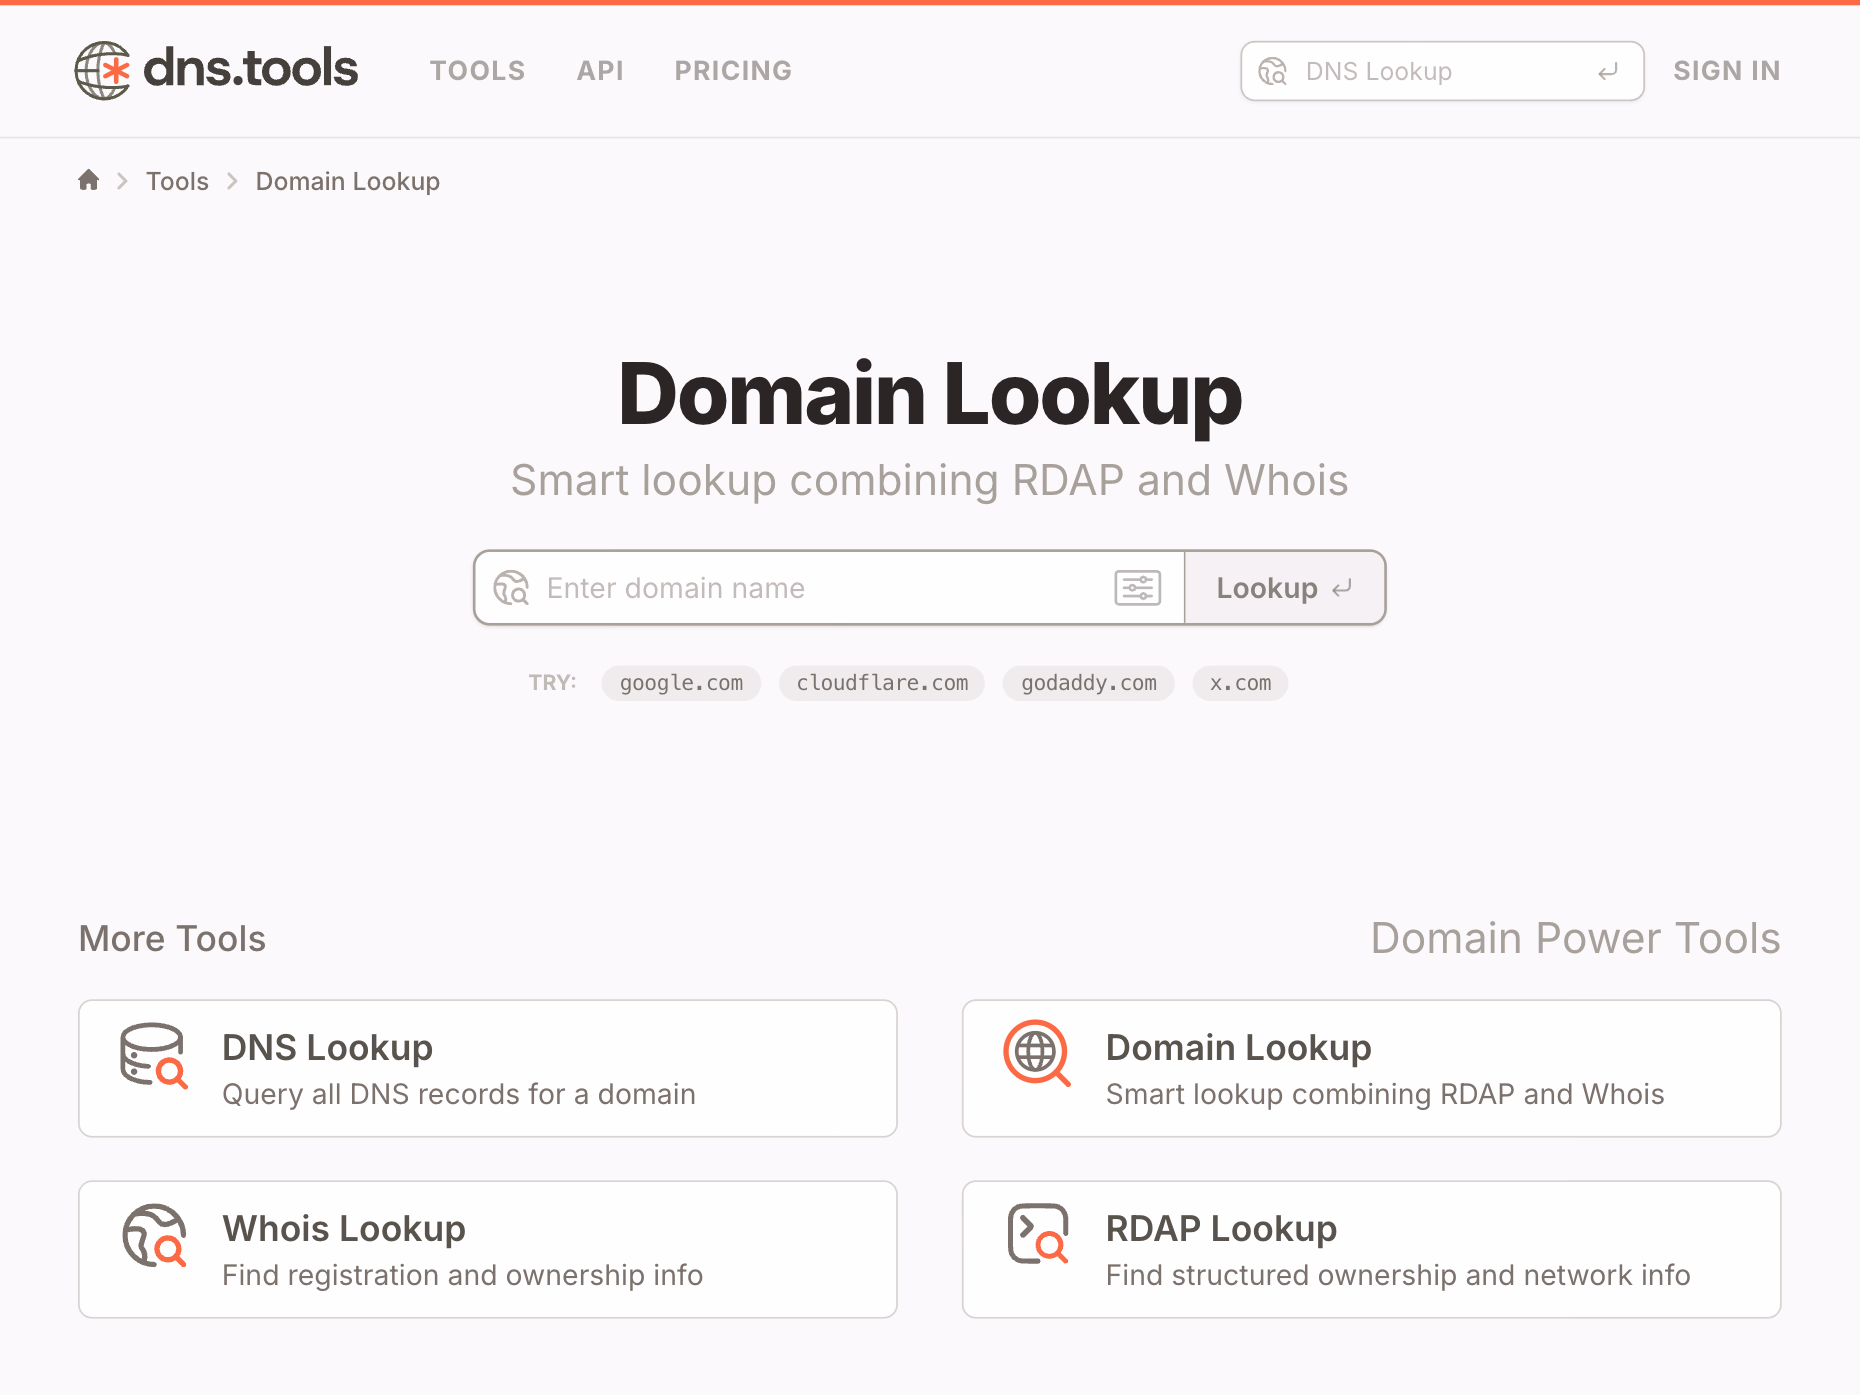Open the Domain Lookup tool card title
This screenshot has height=1395, width=1860.
point(1239,1047)
